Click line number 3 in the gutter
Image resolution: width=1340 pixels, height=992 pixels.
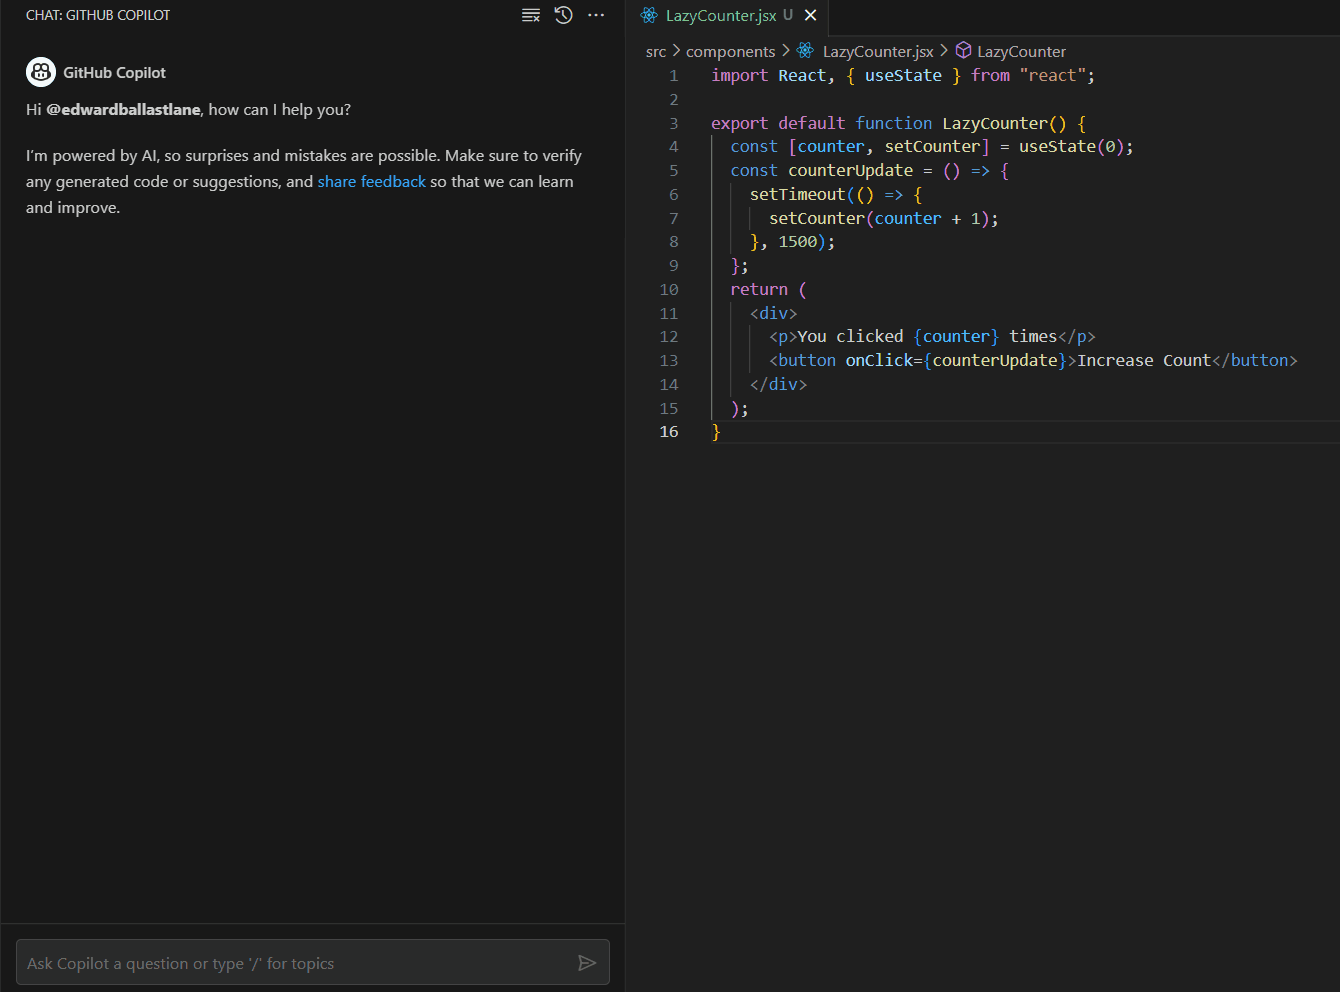tap(673, 123)
